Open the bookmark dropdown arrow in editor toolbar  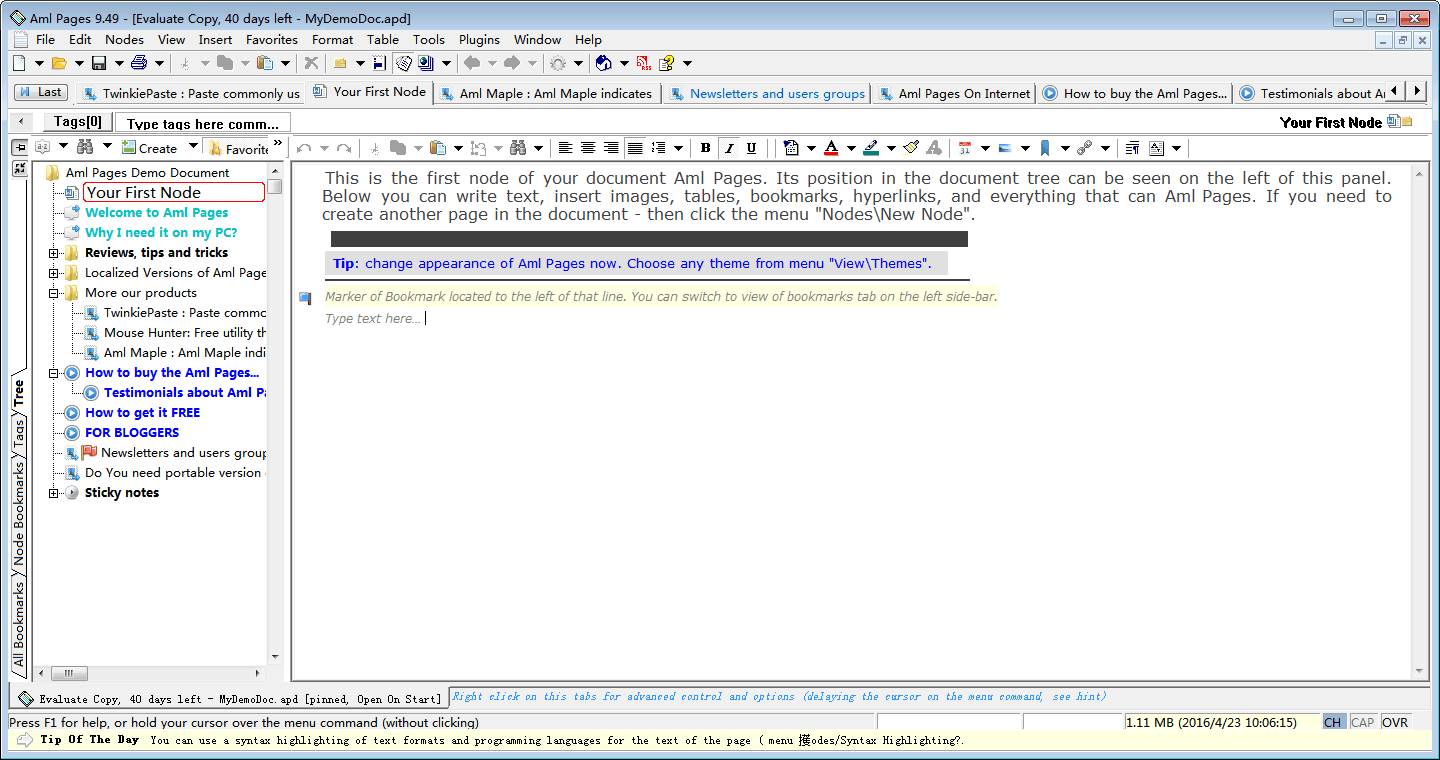(1065, 148)
